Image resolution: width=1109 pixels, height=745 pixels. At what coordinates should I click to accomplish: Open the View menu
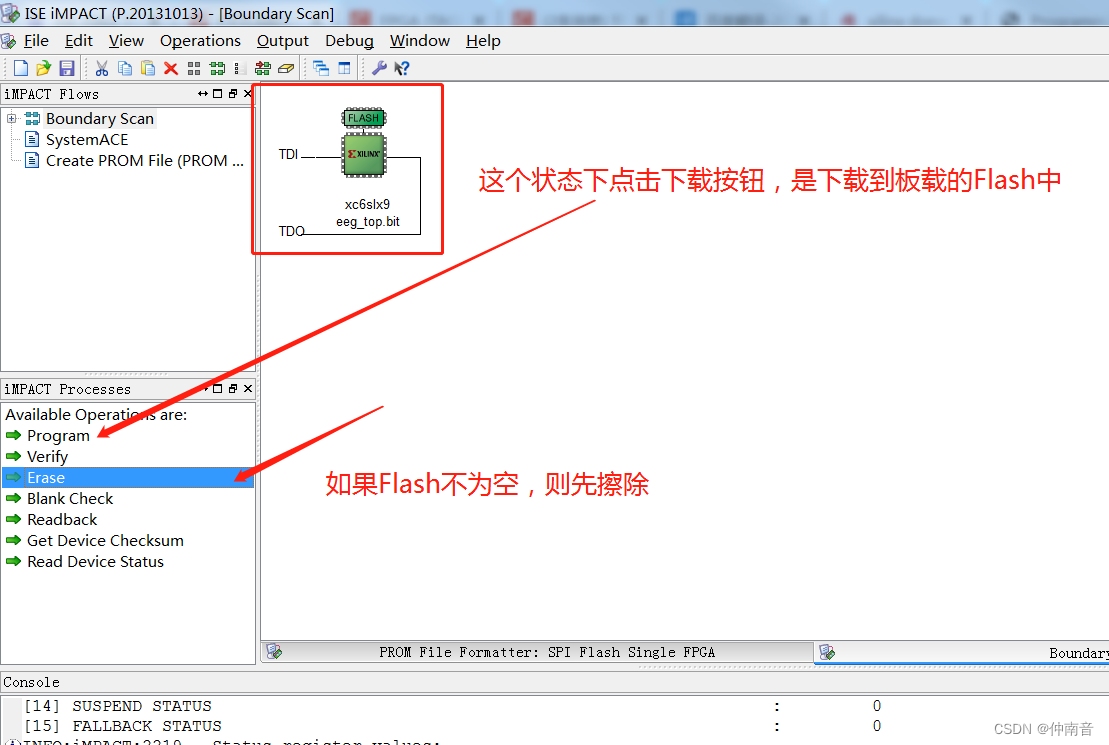(126, 41)
